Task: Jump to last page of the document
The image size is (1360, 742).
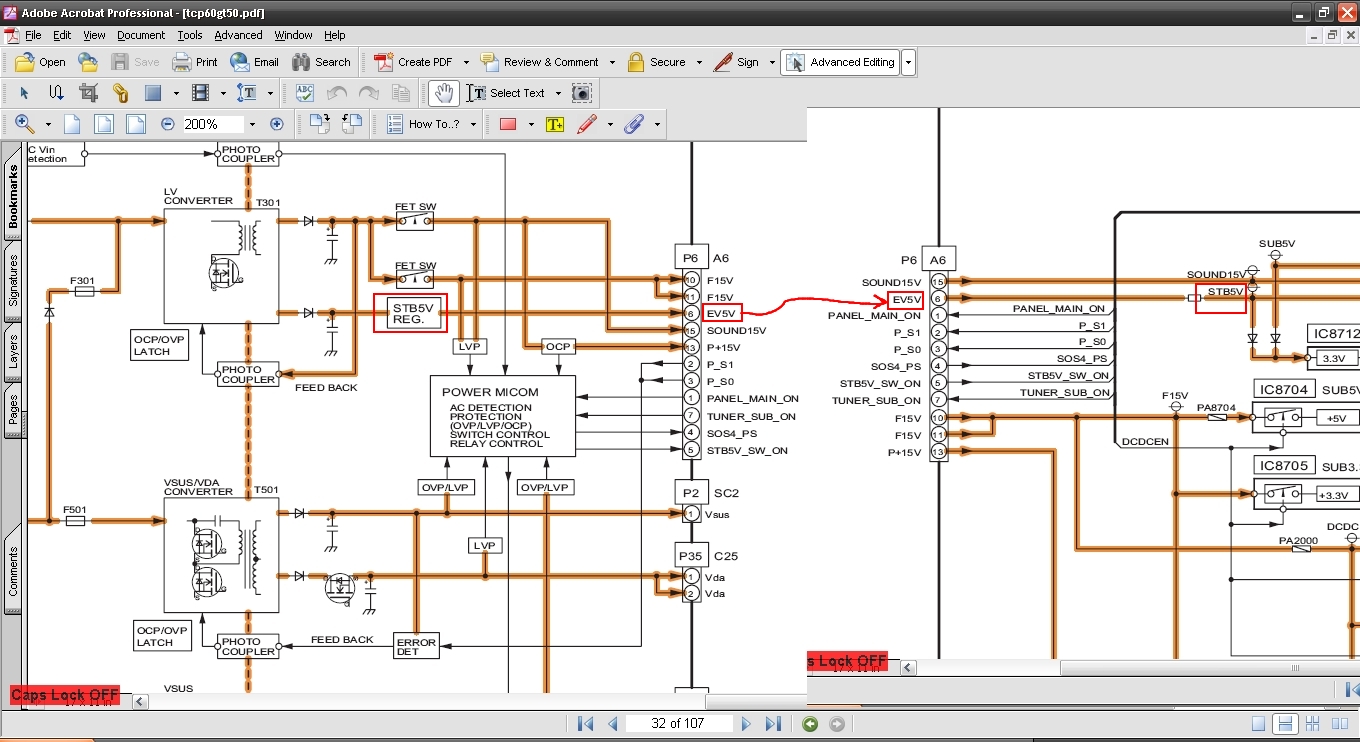Action: 773,724
